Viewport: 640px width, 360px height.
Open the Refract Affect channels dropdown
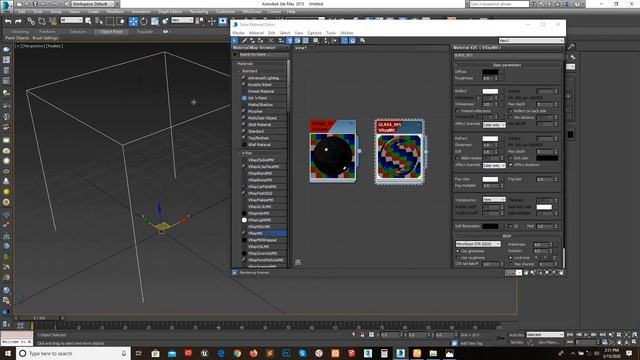[494, 165]
